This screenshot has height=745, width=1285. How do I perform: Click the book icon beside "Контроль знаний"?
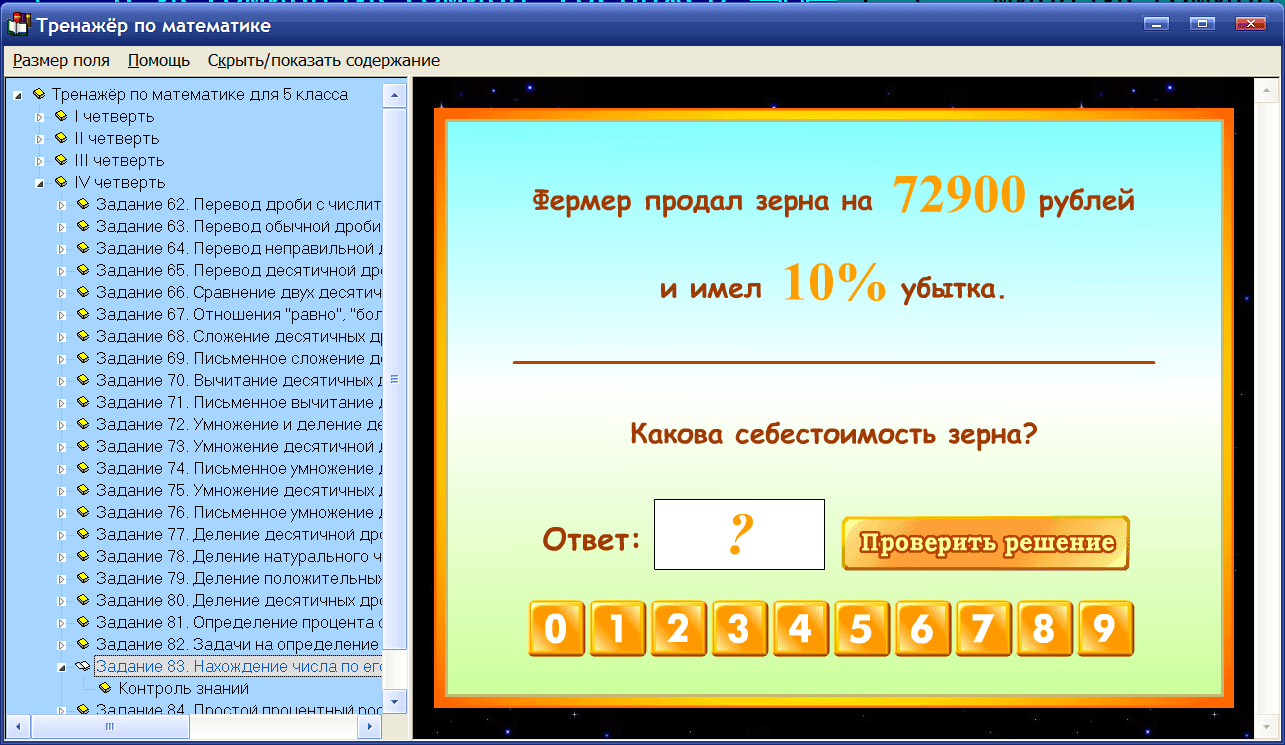coord(105,687)
